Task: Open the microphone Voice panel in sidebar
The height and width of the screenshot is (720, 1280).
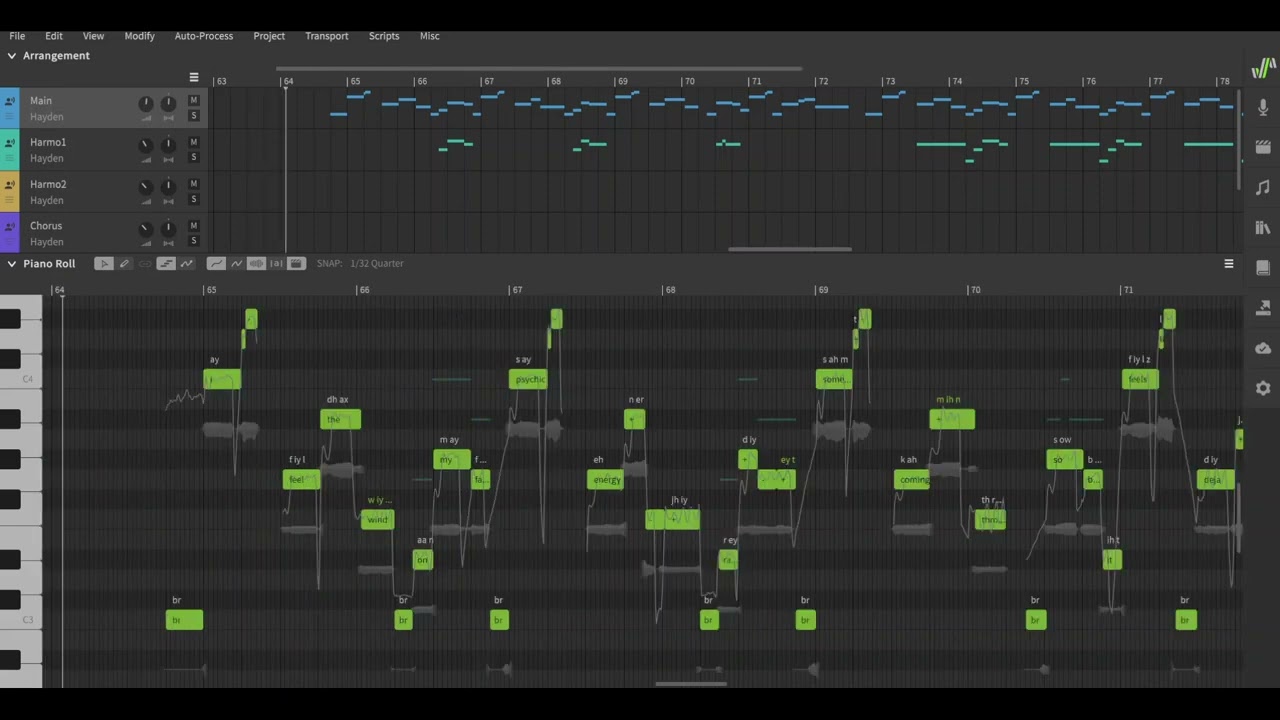Action: pyautogui.click(x=1263, y=107)
